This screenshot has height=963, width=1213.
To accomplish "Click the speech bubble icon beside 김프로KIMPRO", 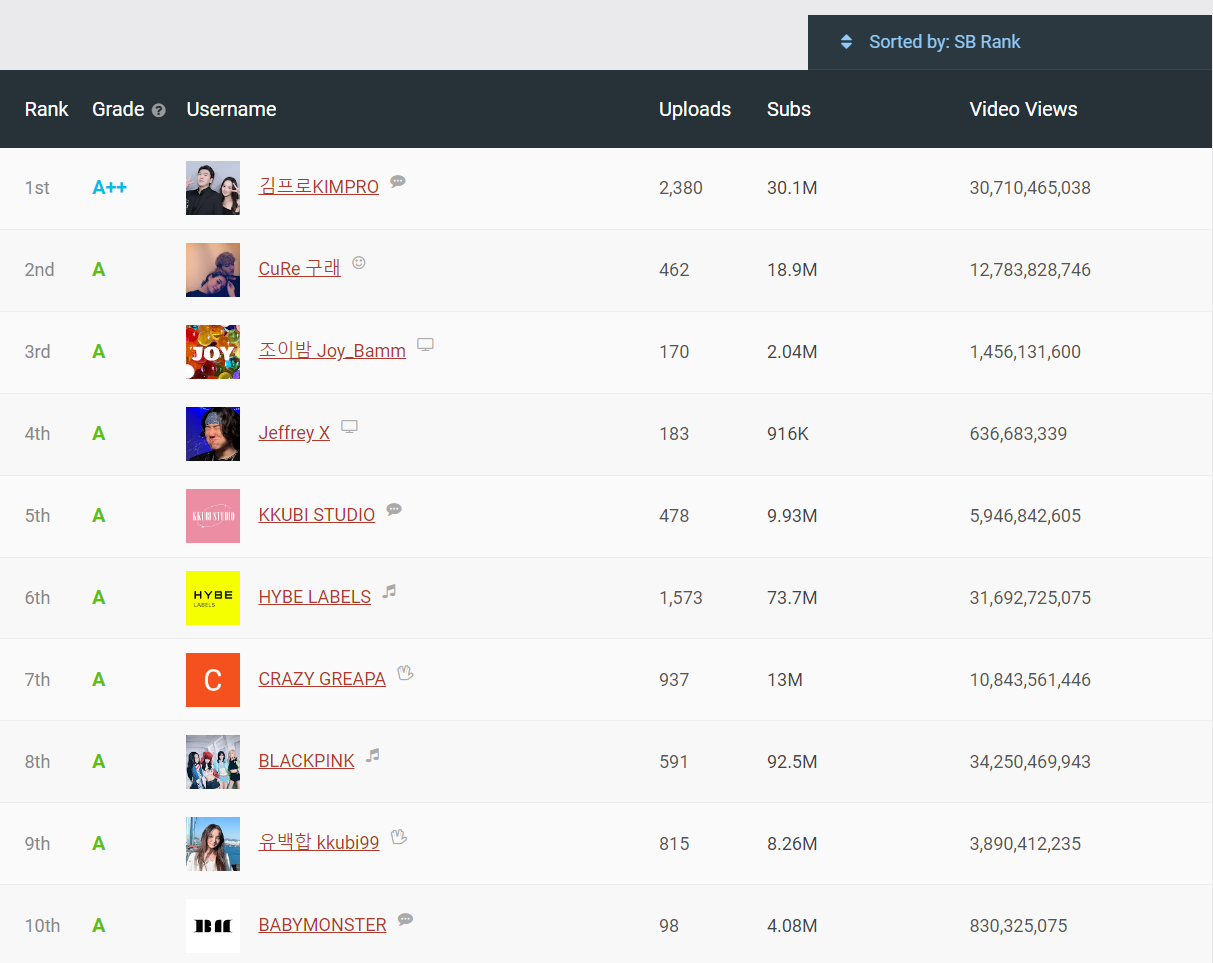I will pos(398,181).
